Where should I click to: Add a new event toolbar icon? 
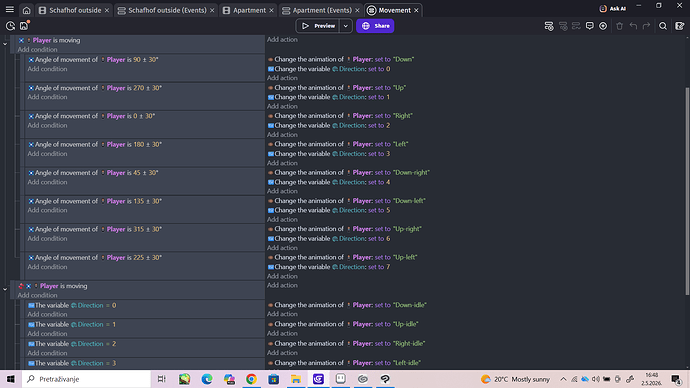549,26
